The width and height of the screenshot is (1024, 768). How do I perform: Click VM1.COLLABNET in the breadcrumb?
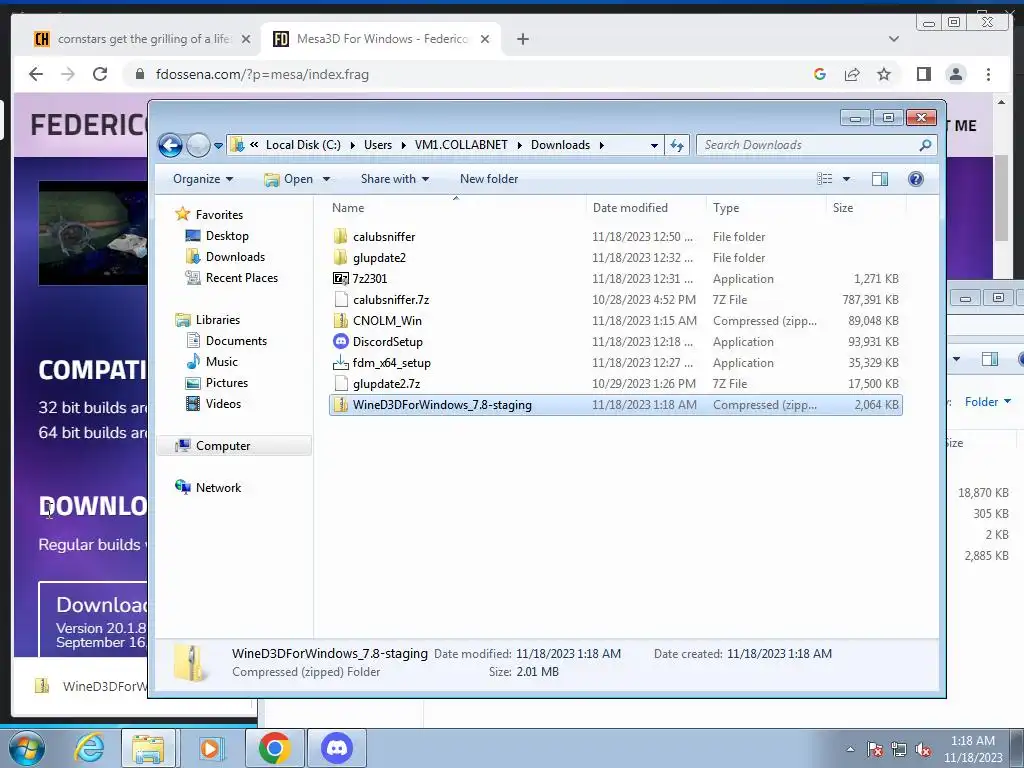(461, 145)
